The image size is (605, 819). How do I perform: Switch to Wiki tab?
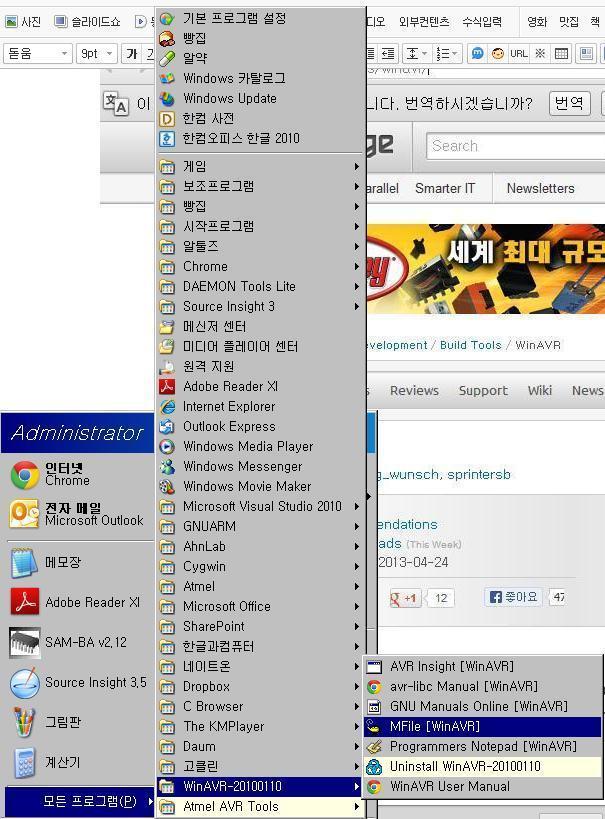pos(540,390)
